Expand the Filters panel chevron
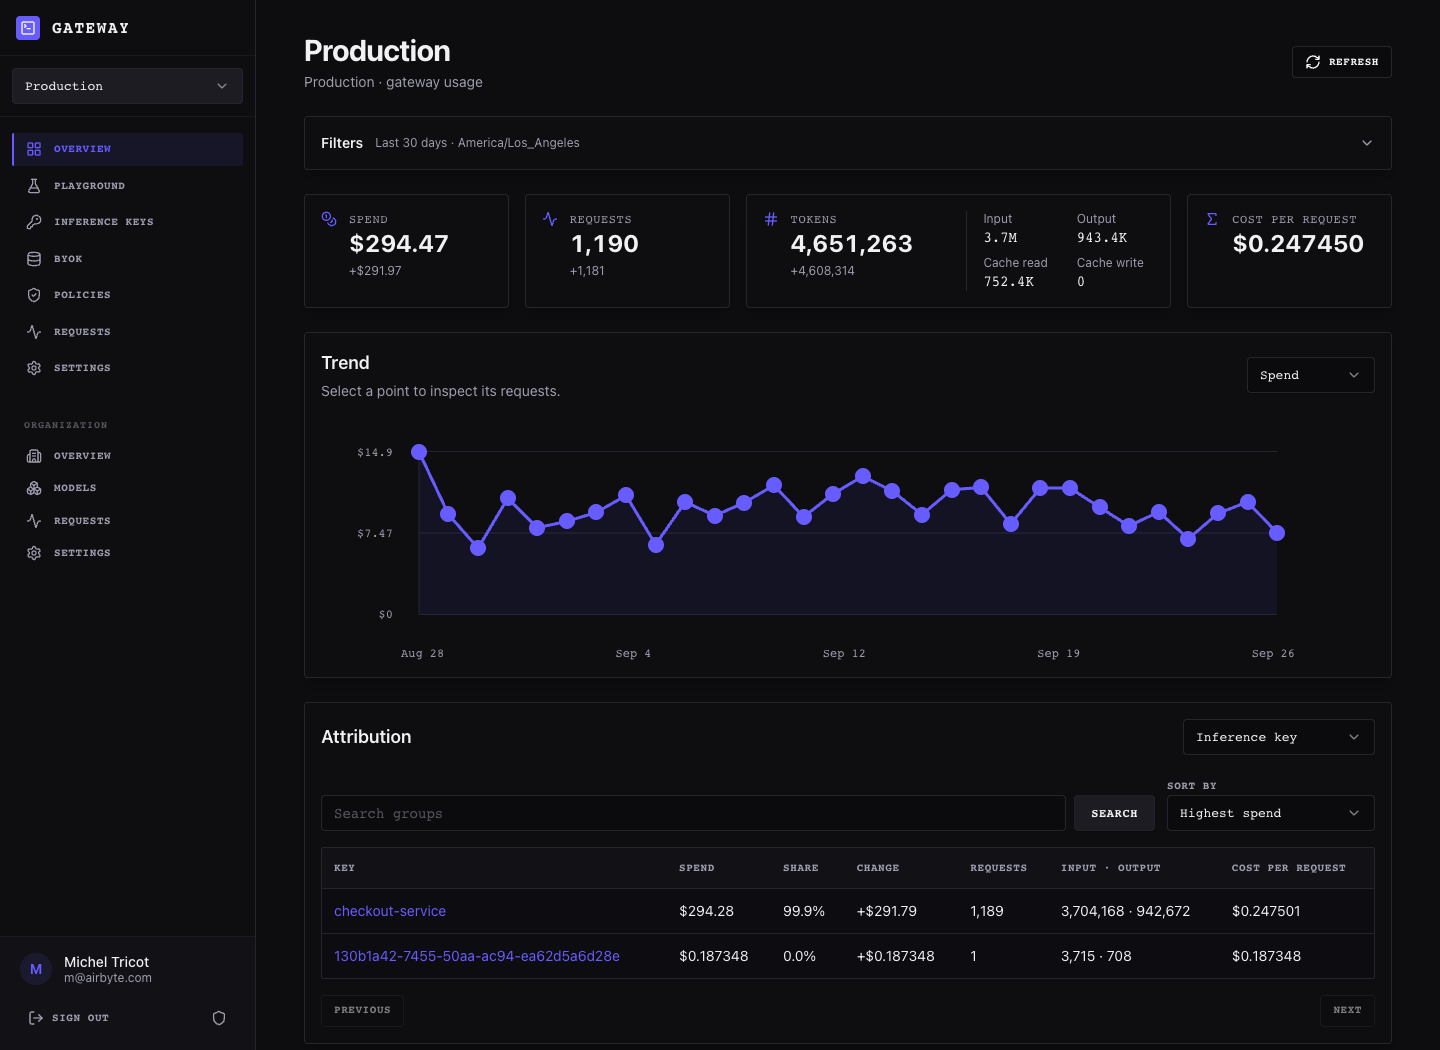The width and height of the screenshot is (1440, 1050). click(1367, 143)
